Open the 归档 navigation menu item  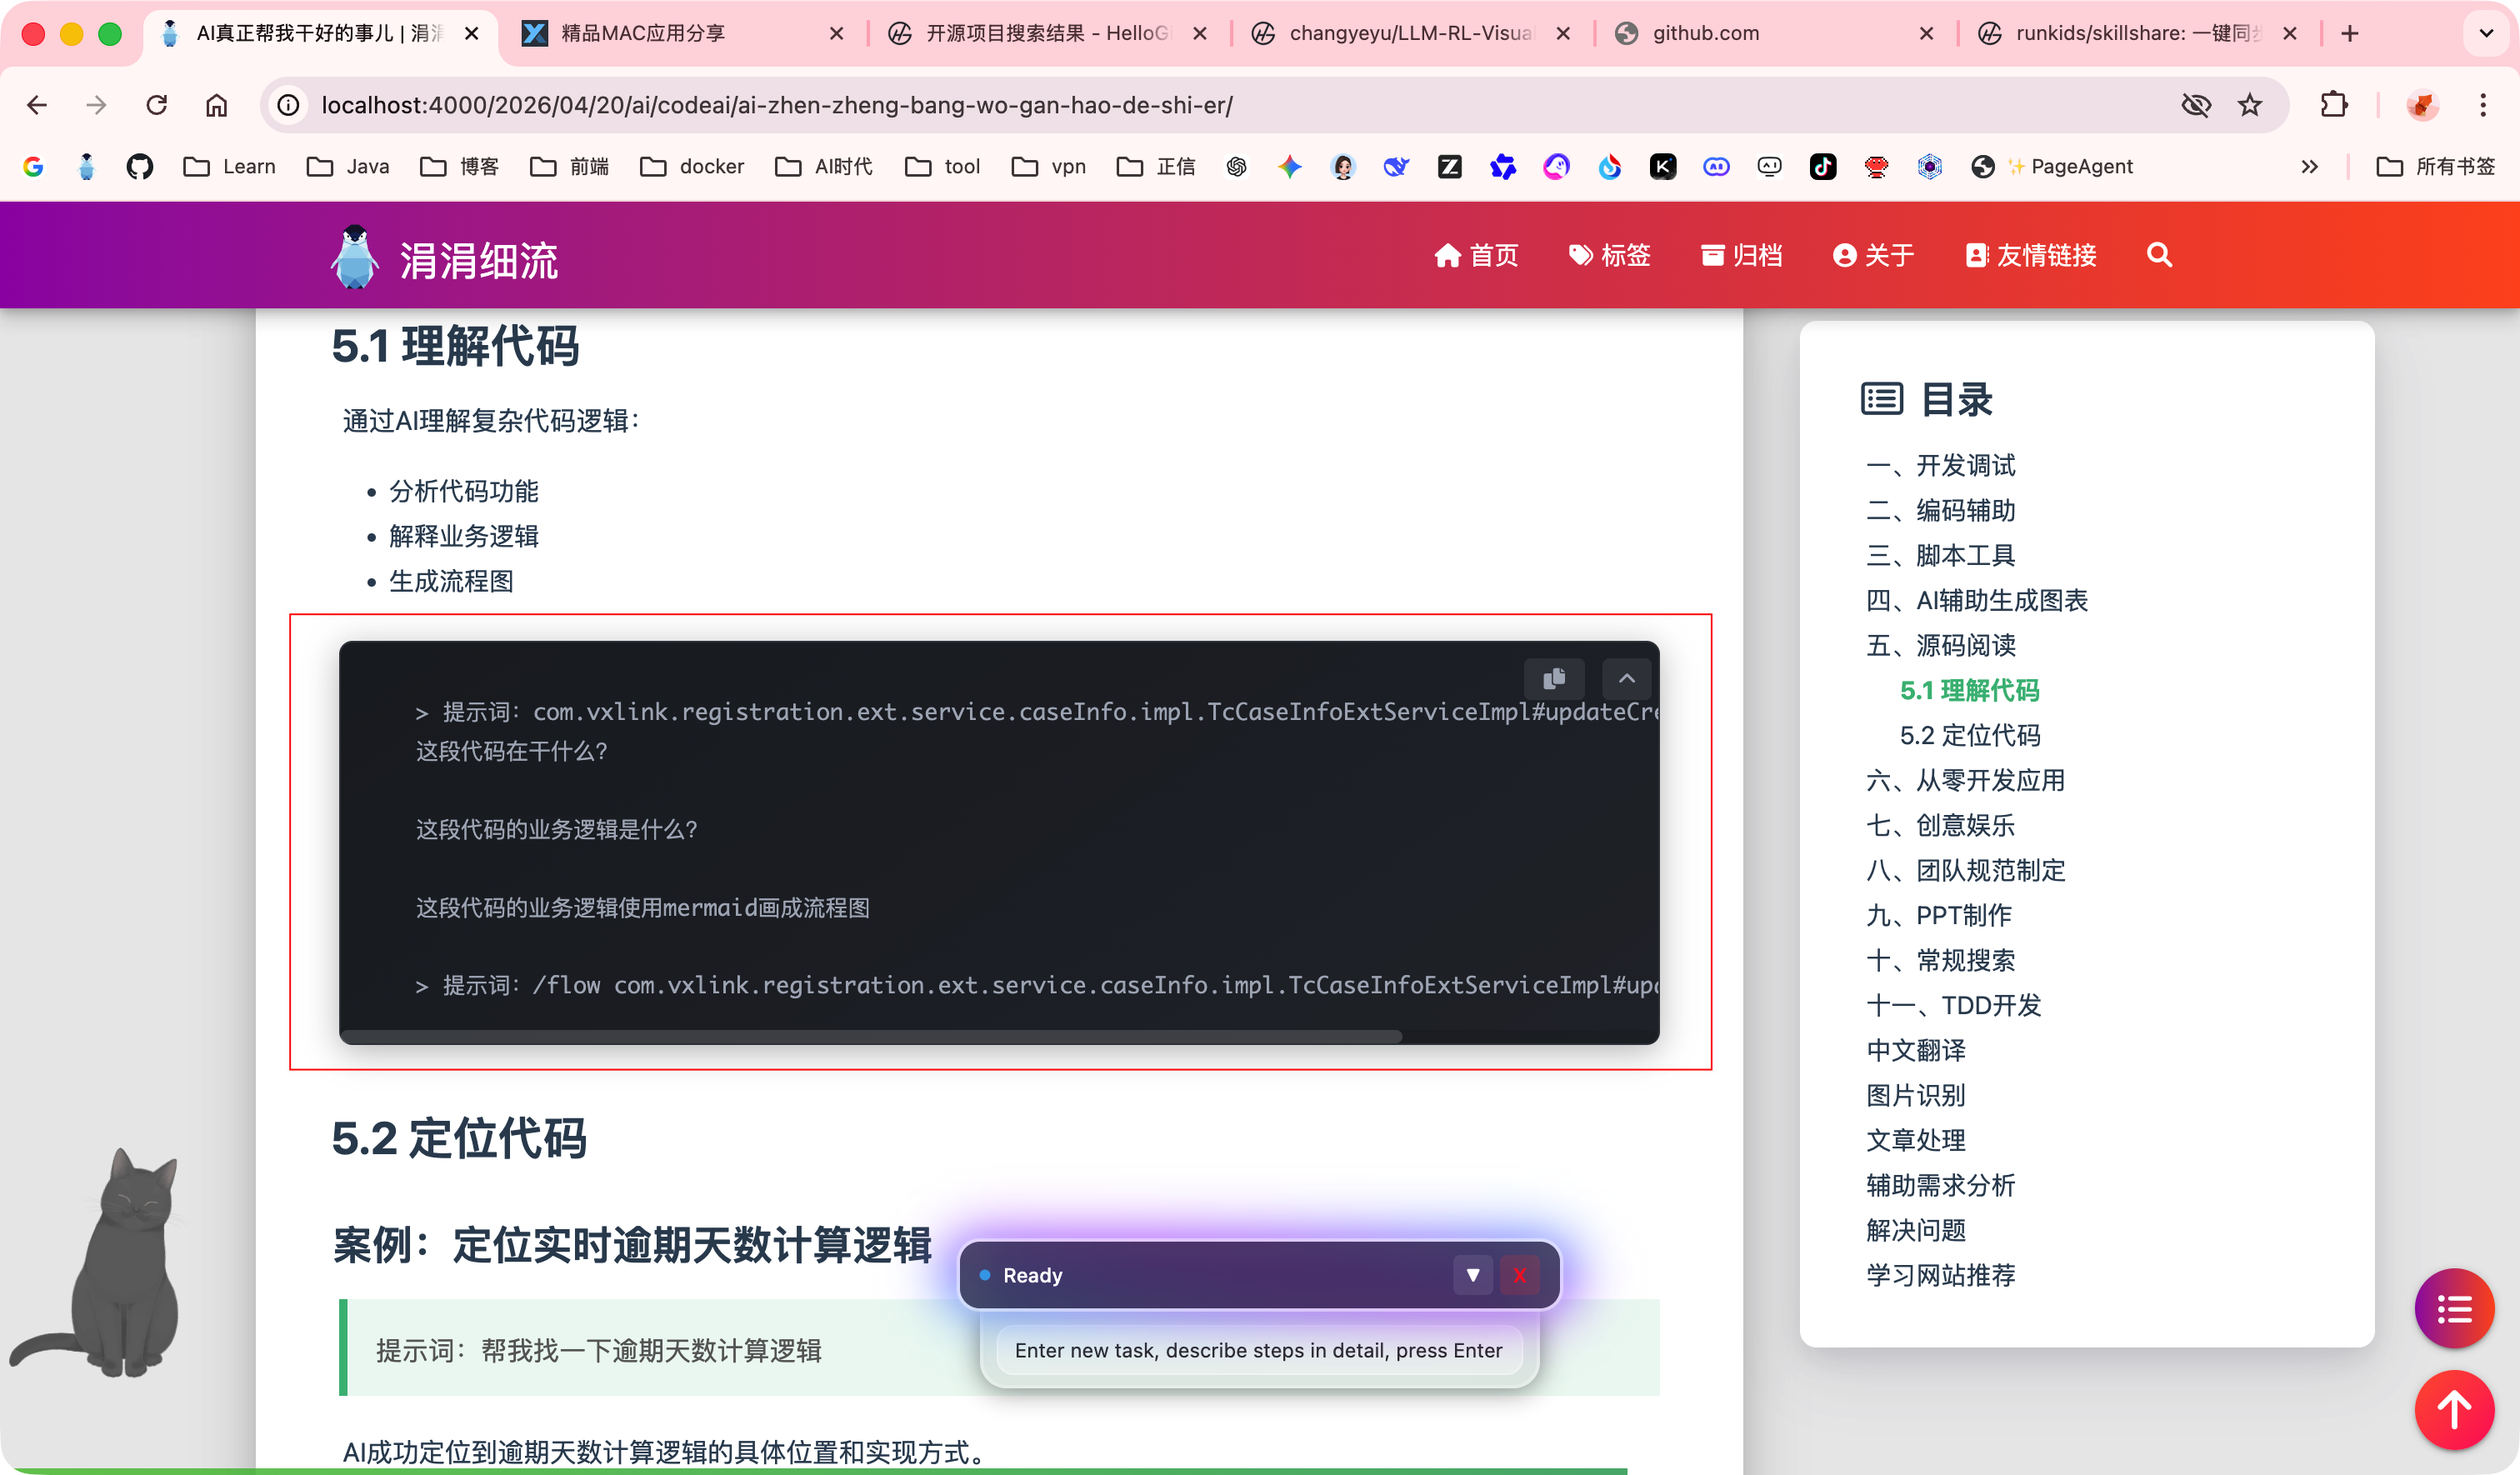(x=1741, y=255)
